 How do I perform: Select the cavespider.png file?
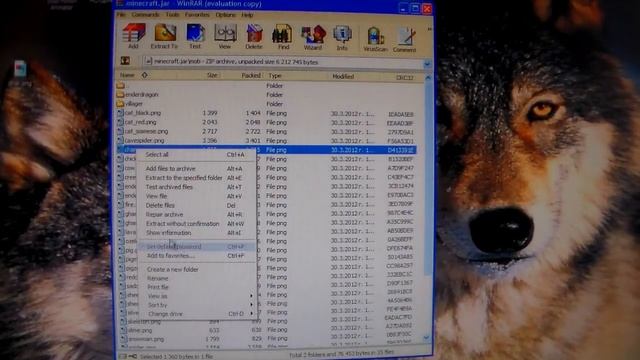tap(144, 140)
